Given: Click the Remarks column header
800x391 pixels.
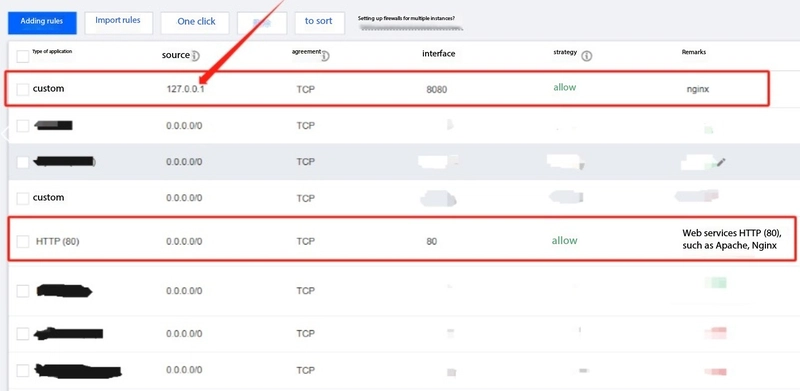Looking at the screenshot, I should [x=694, y=52].
